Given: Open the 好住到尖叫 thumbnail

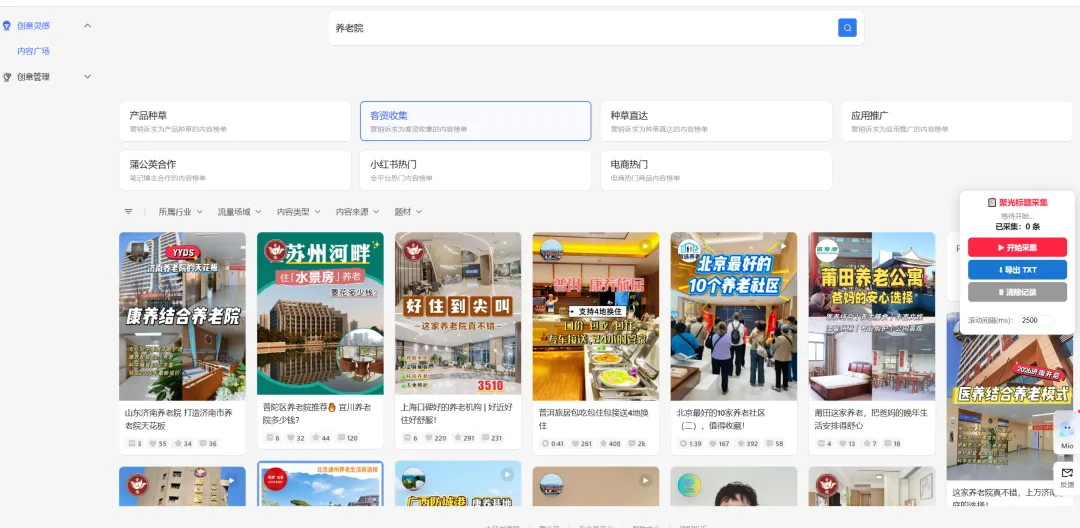Looking at the screenshot, I should [x=458, y=313].
